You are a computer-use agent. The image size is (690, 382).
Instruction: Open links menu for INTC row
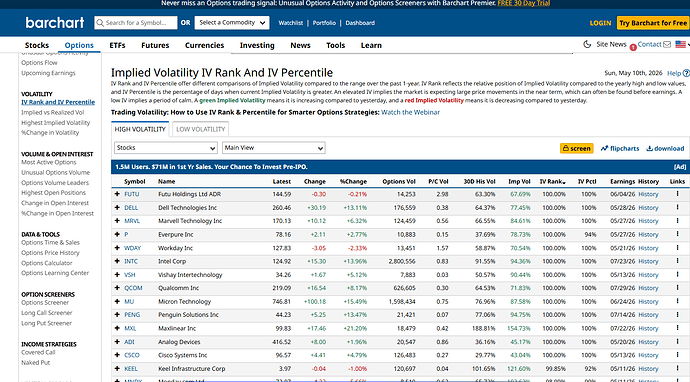[677, 261]
